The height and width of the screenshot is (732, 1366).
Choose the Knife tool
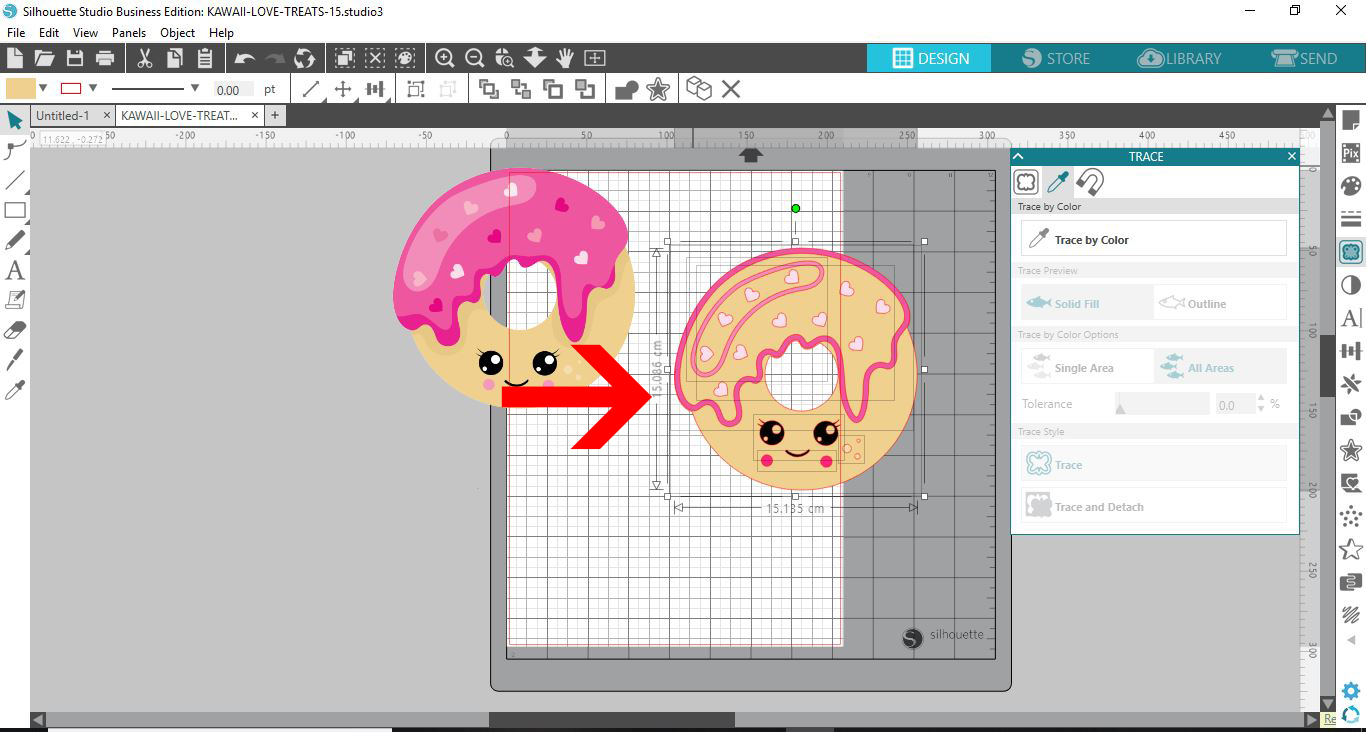(15, 360)
